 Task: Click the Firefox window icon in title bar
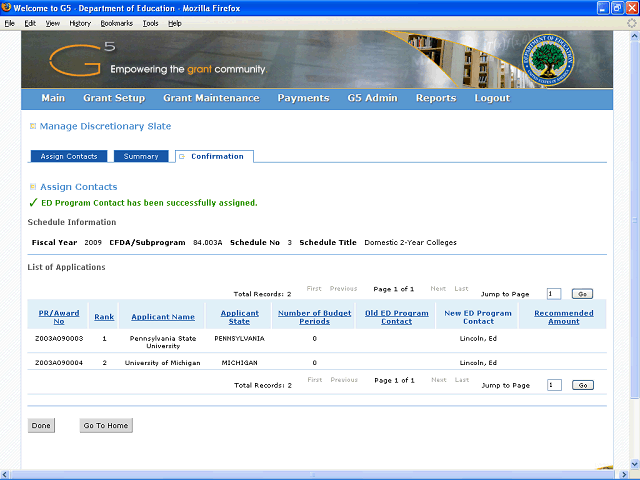8,7
